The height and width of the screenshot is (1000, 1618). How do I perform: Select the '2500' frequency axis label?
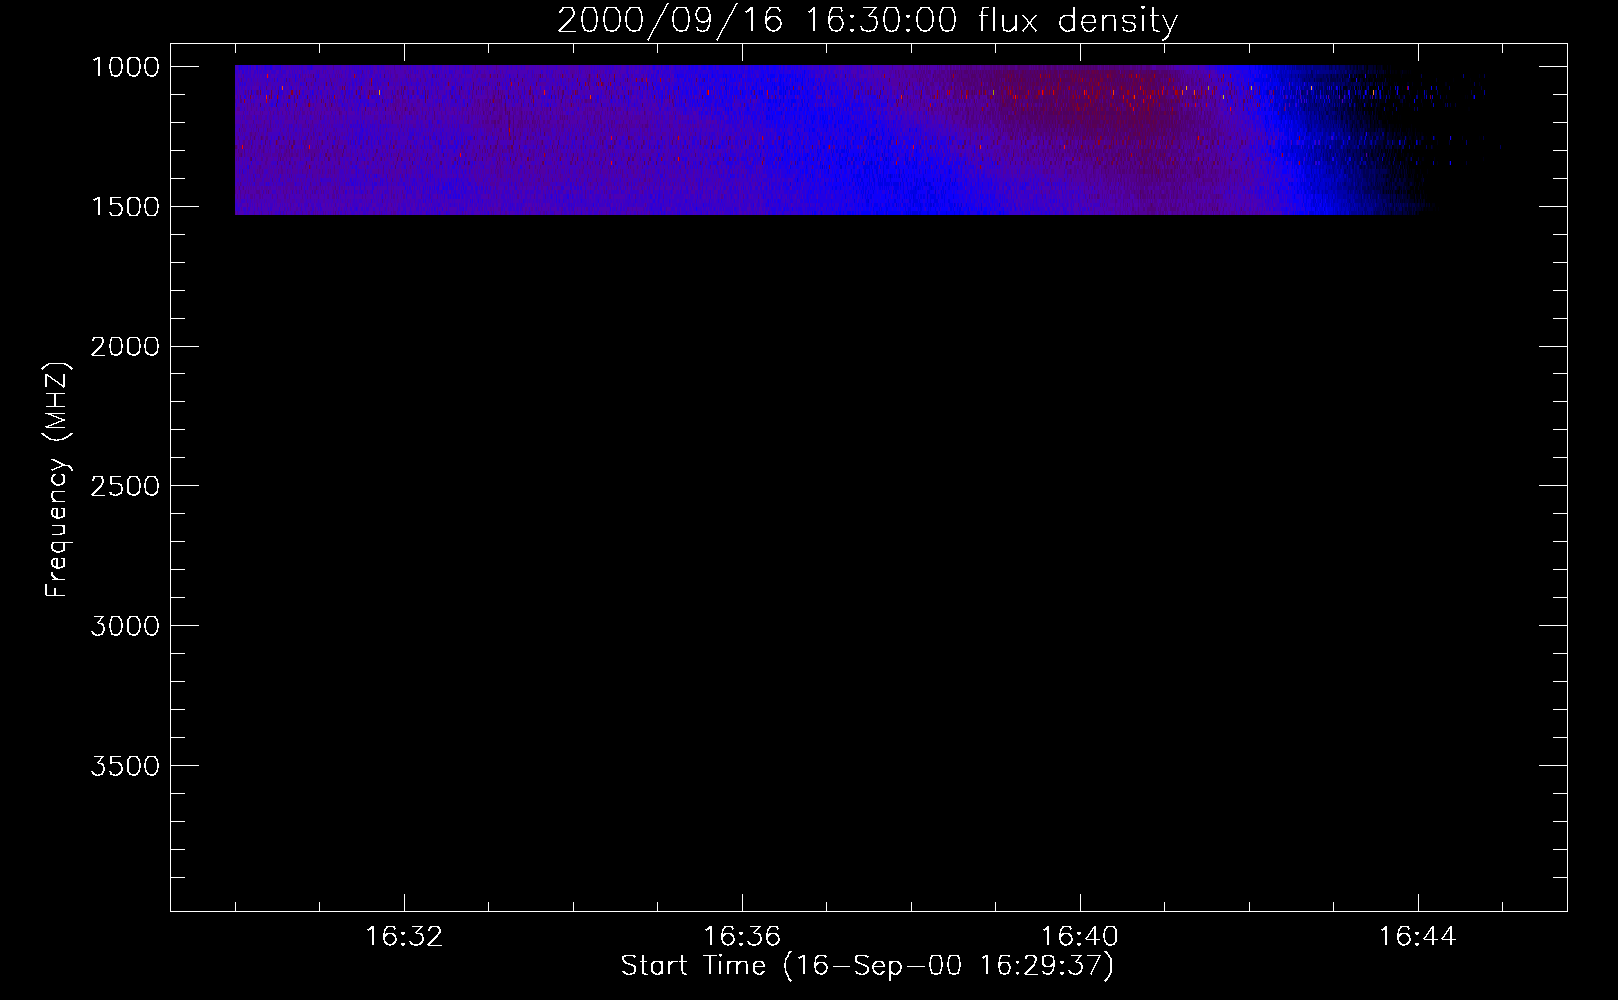[x=125, y=487]
